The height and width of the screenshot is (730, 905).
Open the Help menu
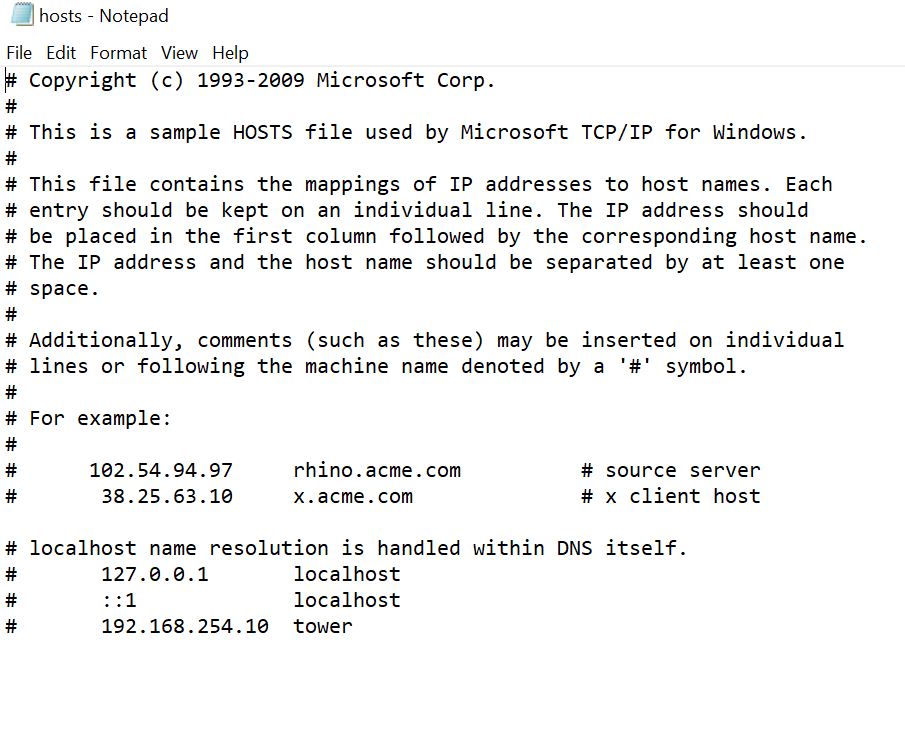coord(230,53)
